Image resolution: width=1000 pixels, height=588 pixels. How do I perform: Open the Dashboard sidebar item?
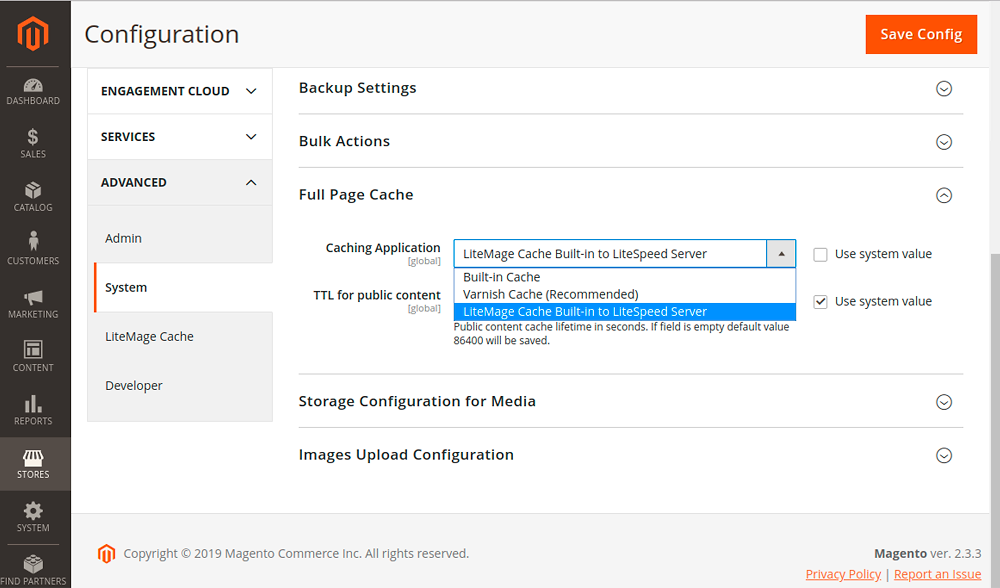click(33, 92)
